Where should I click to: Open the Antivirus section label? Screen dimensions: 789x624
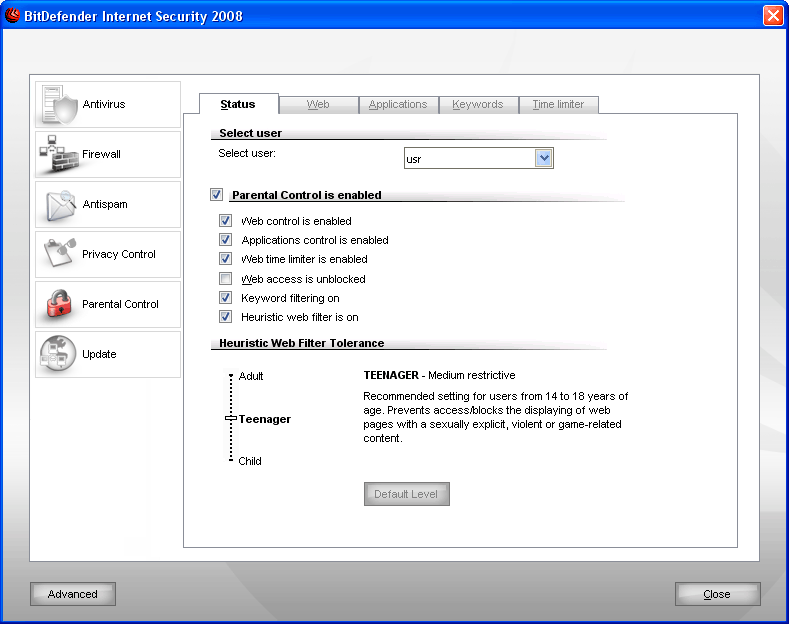click(104, 104)
